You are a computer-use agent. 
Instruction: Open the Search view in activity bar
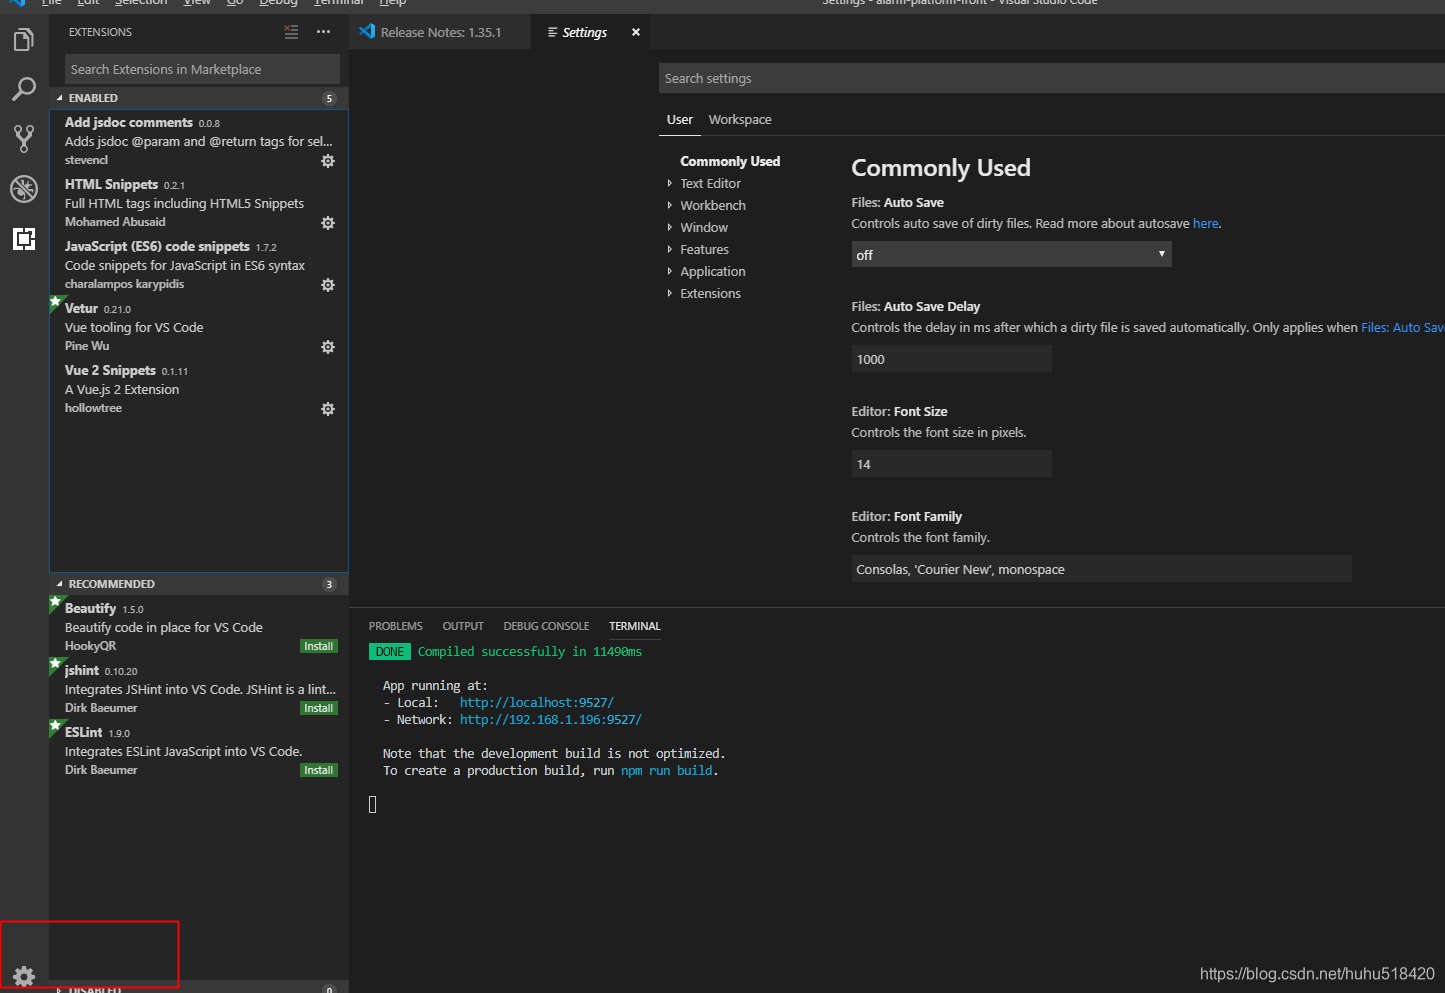[24, 89]
